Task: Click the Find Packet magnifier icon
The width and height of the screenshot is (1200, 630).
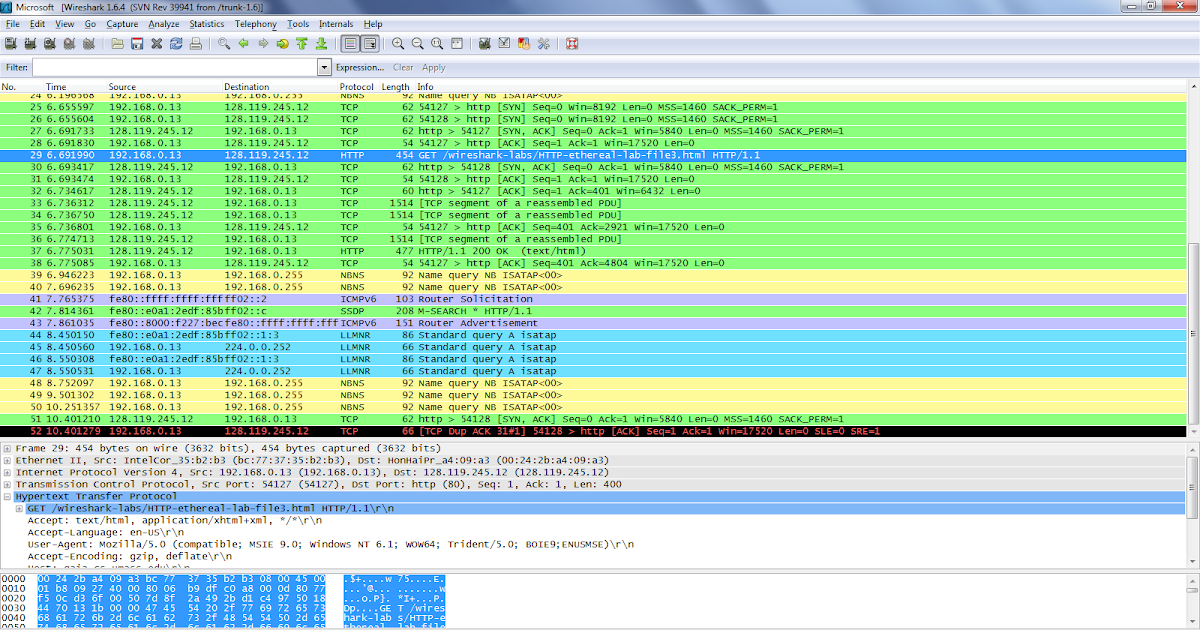Action: 222,43
